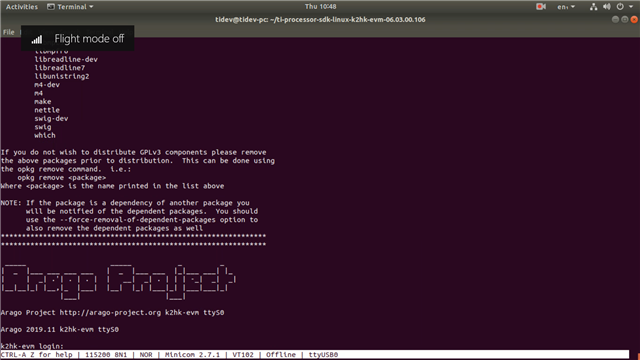Click the 'swig-dev' package line

point(51,118)
